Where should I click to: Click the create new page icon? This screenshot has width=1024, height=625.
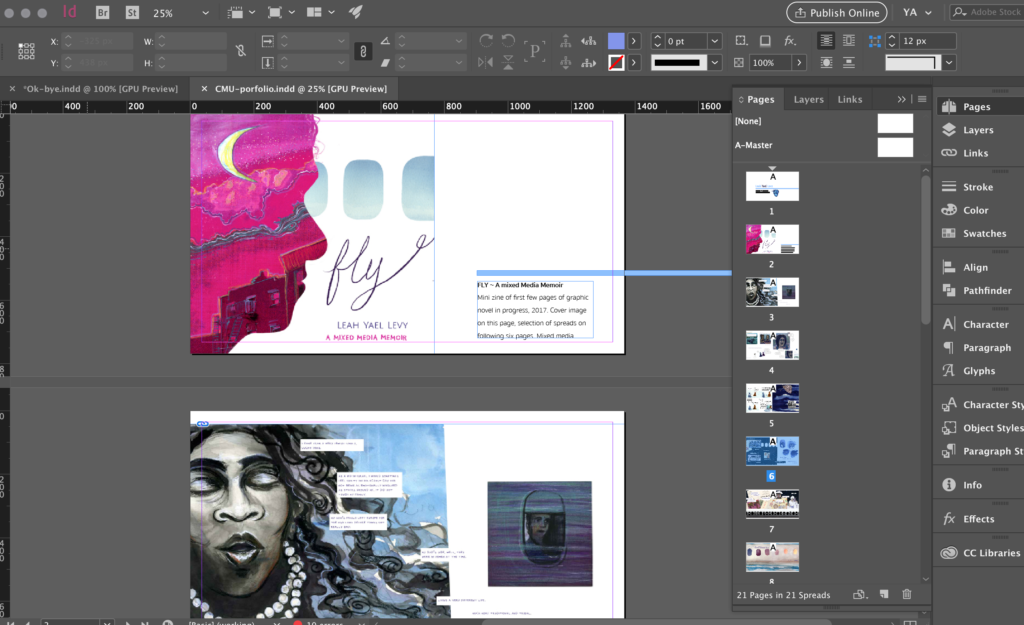coord(884,594)
